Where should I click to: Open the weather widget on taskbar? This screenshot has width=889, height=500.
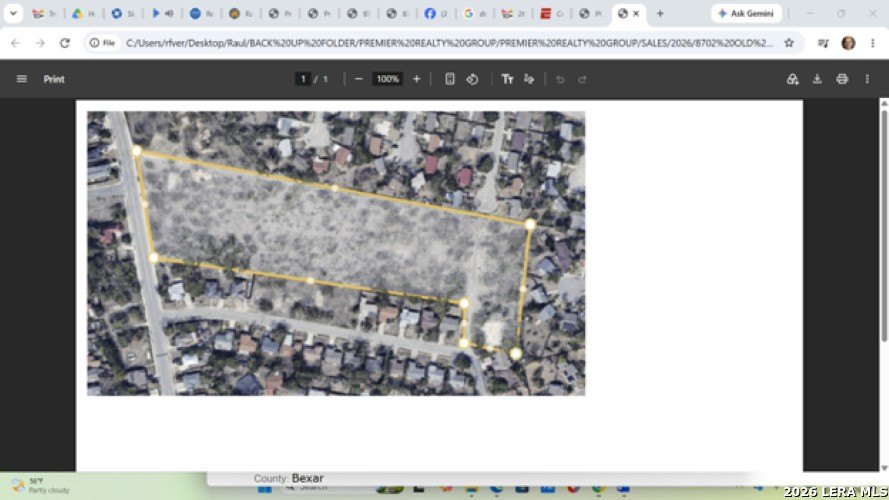pyautogui.click(x=41, y=485)
